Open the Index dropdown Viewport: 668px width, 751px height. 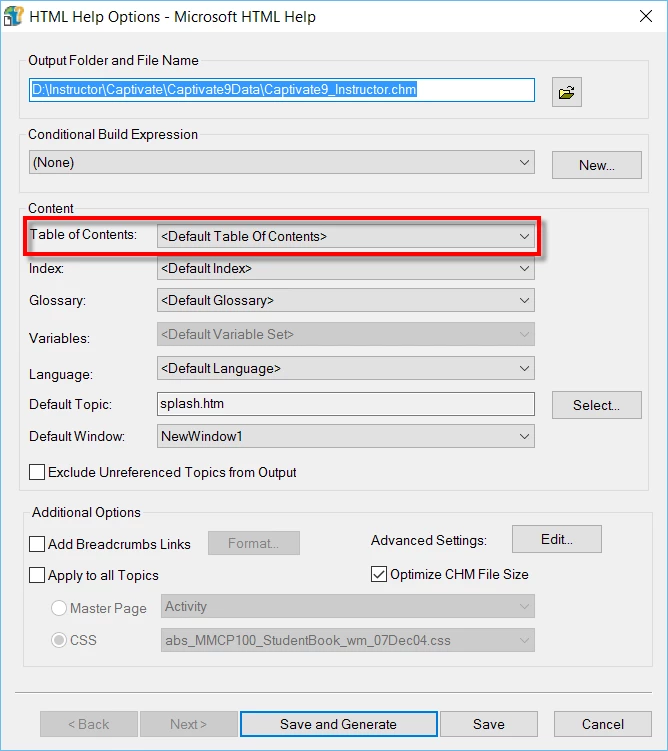tap(346, 268)
